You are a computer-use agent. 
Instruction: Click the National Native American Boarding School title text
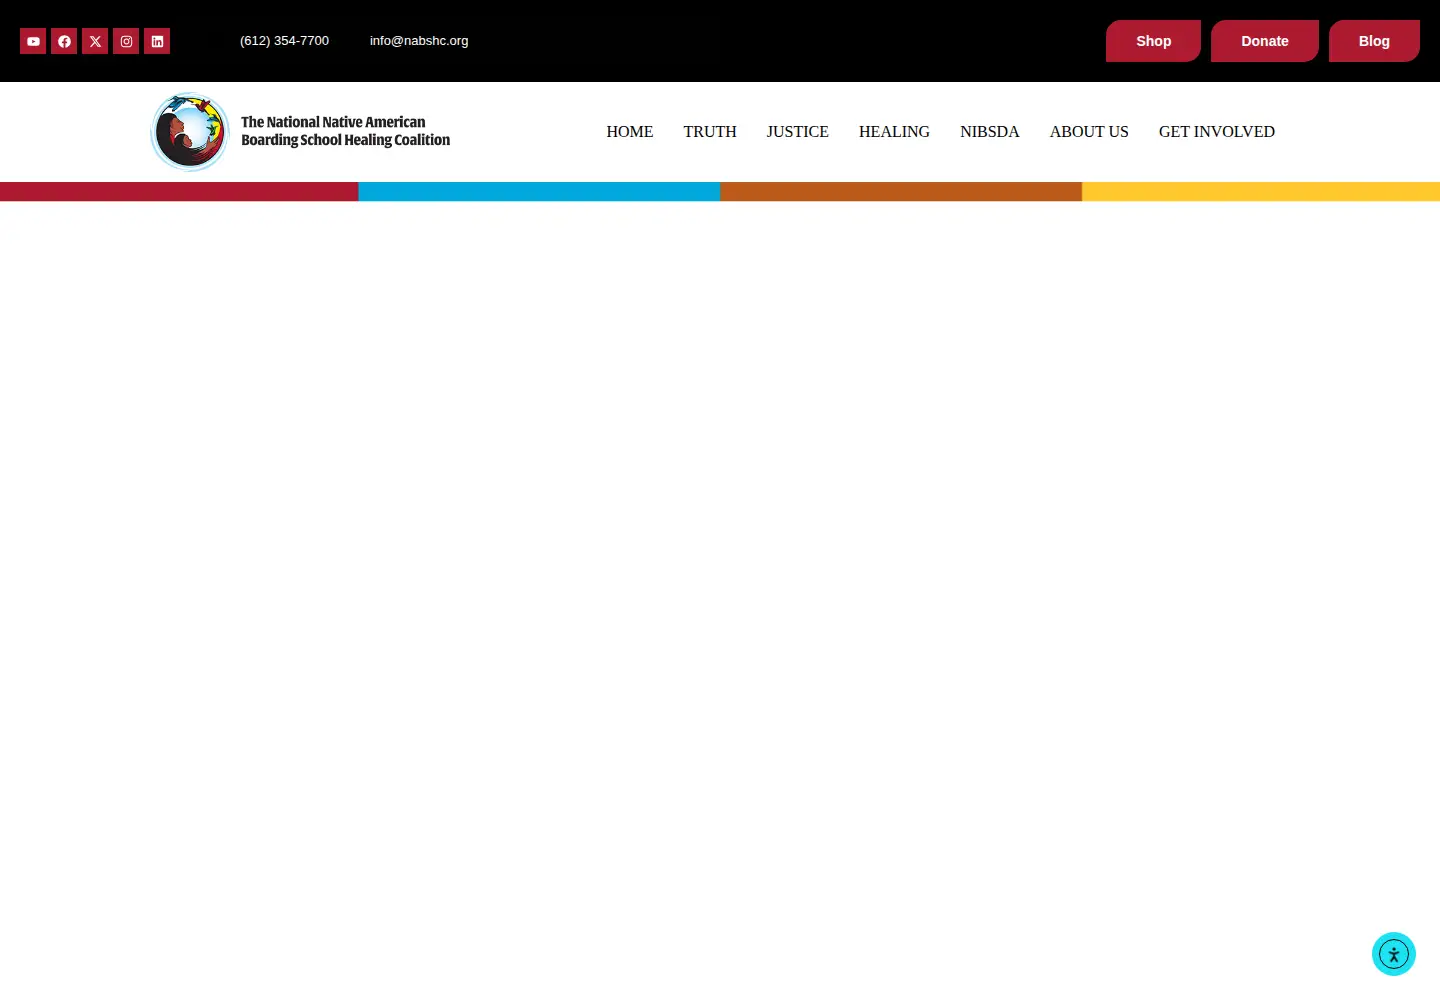[346, 131]
